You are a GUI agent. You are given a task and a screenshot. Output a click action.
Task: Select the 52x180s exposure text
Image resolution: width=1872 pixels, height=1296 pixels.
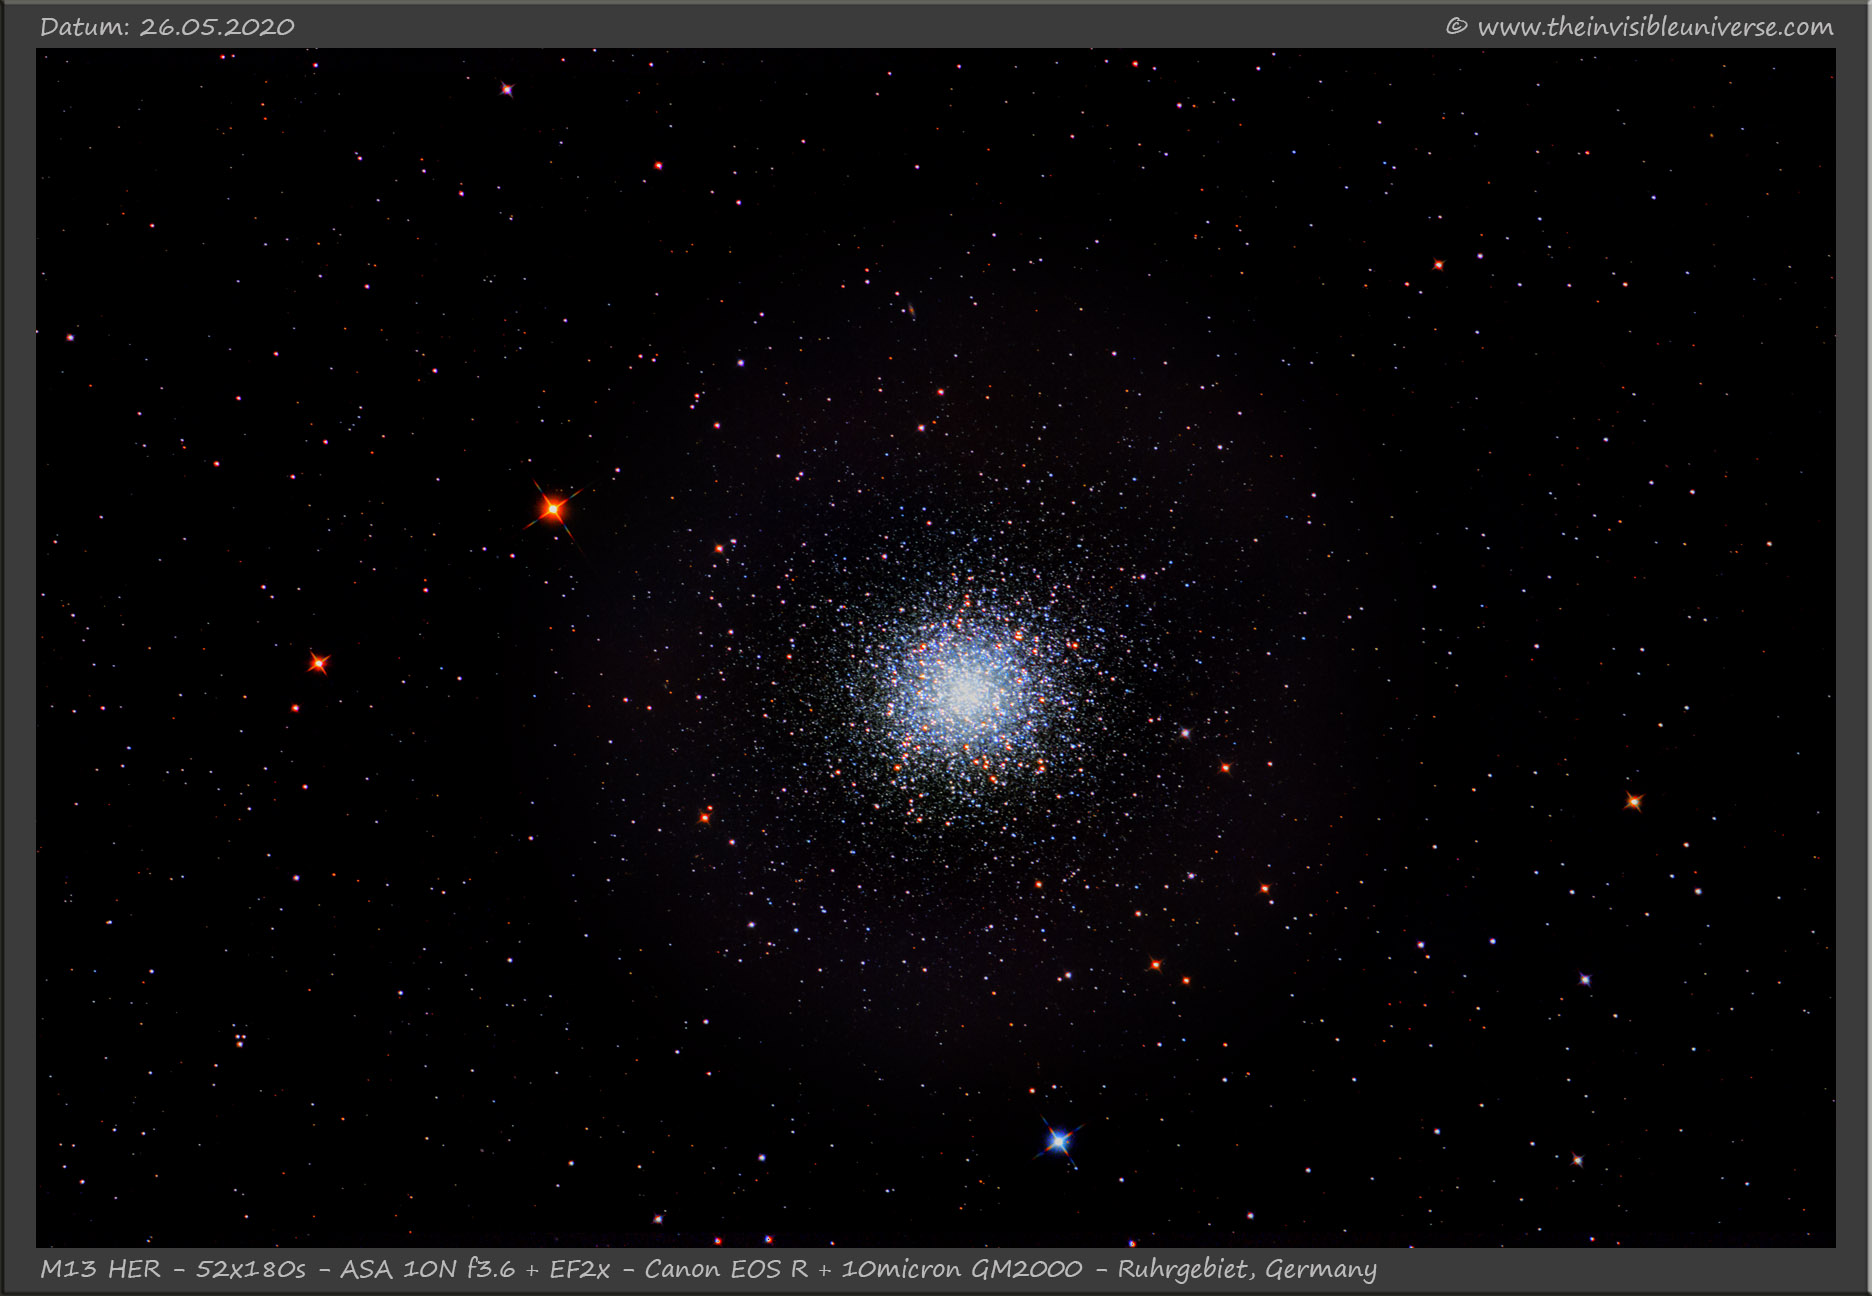pos(250,1269)
